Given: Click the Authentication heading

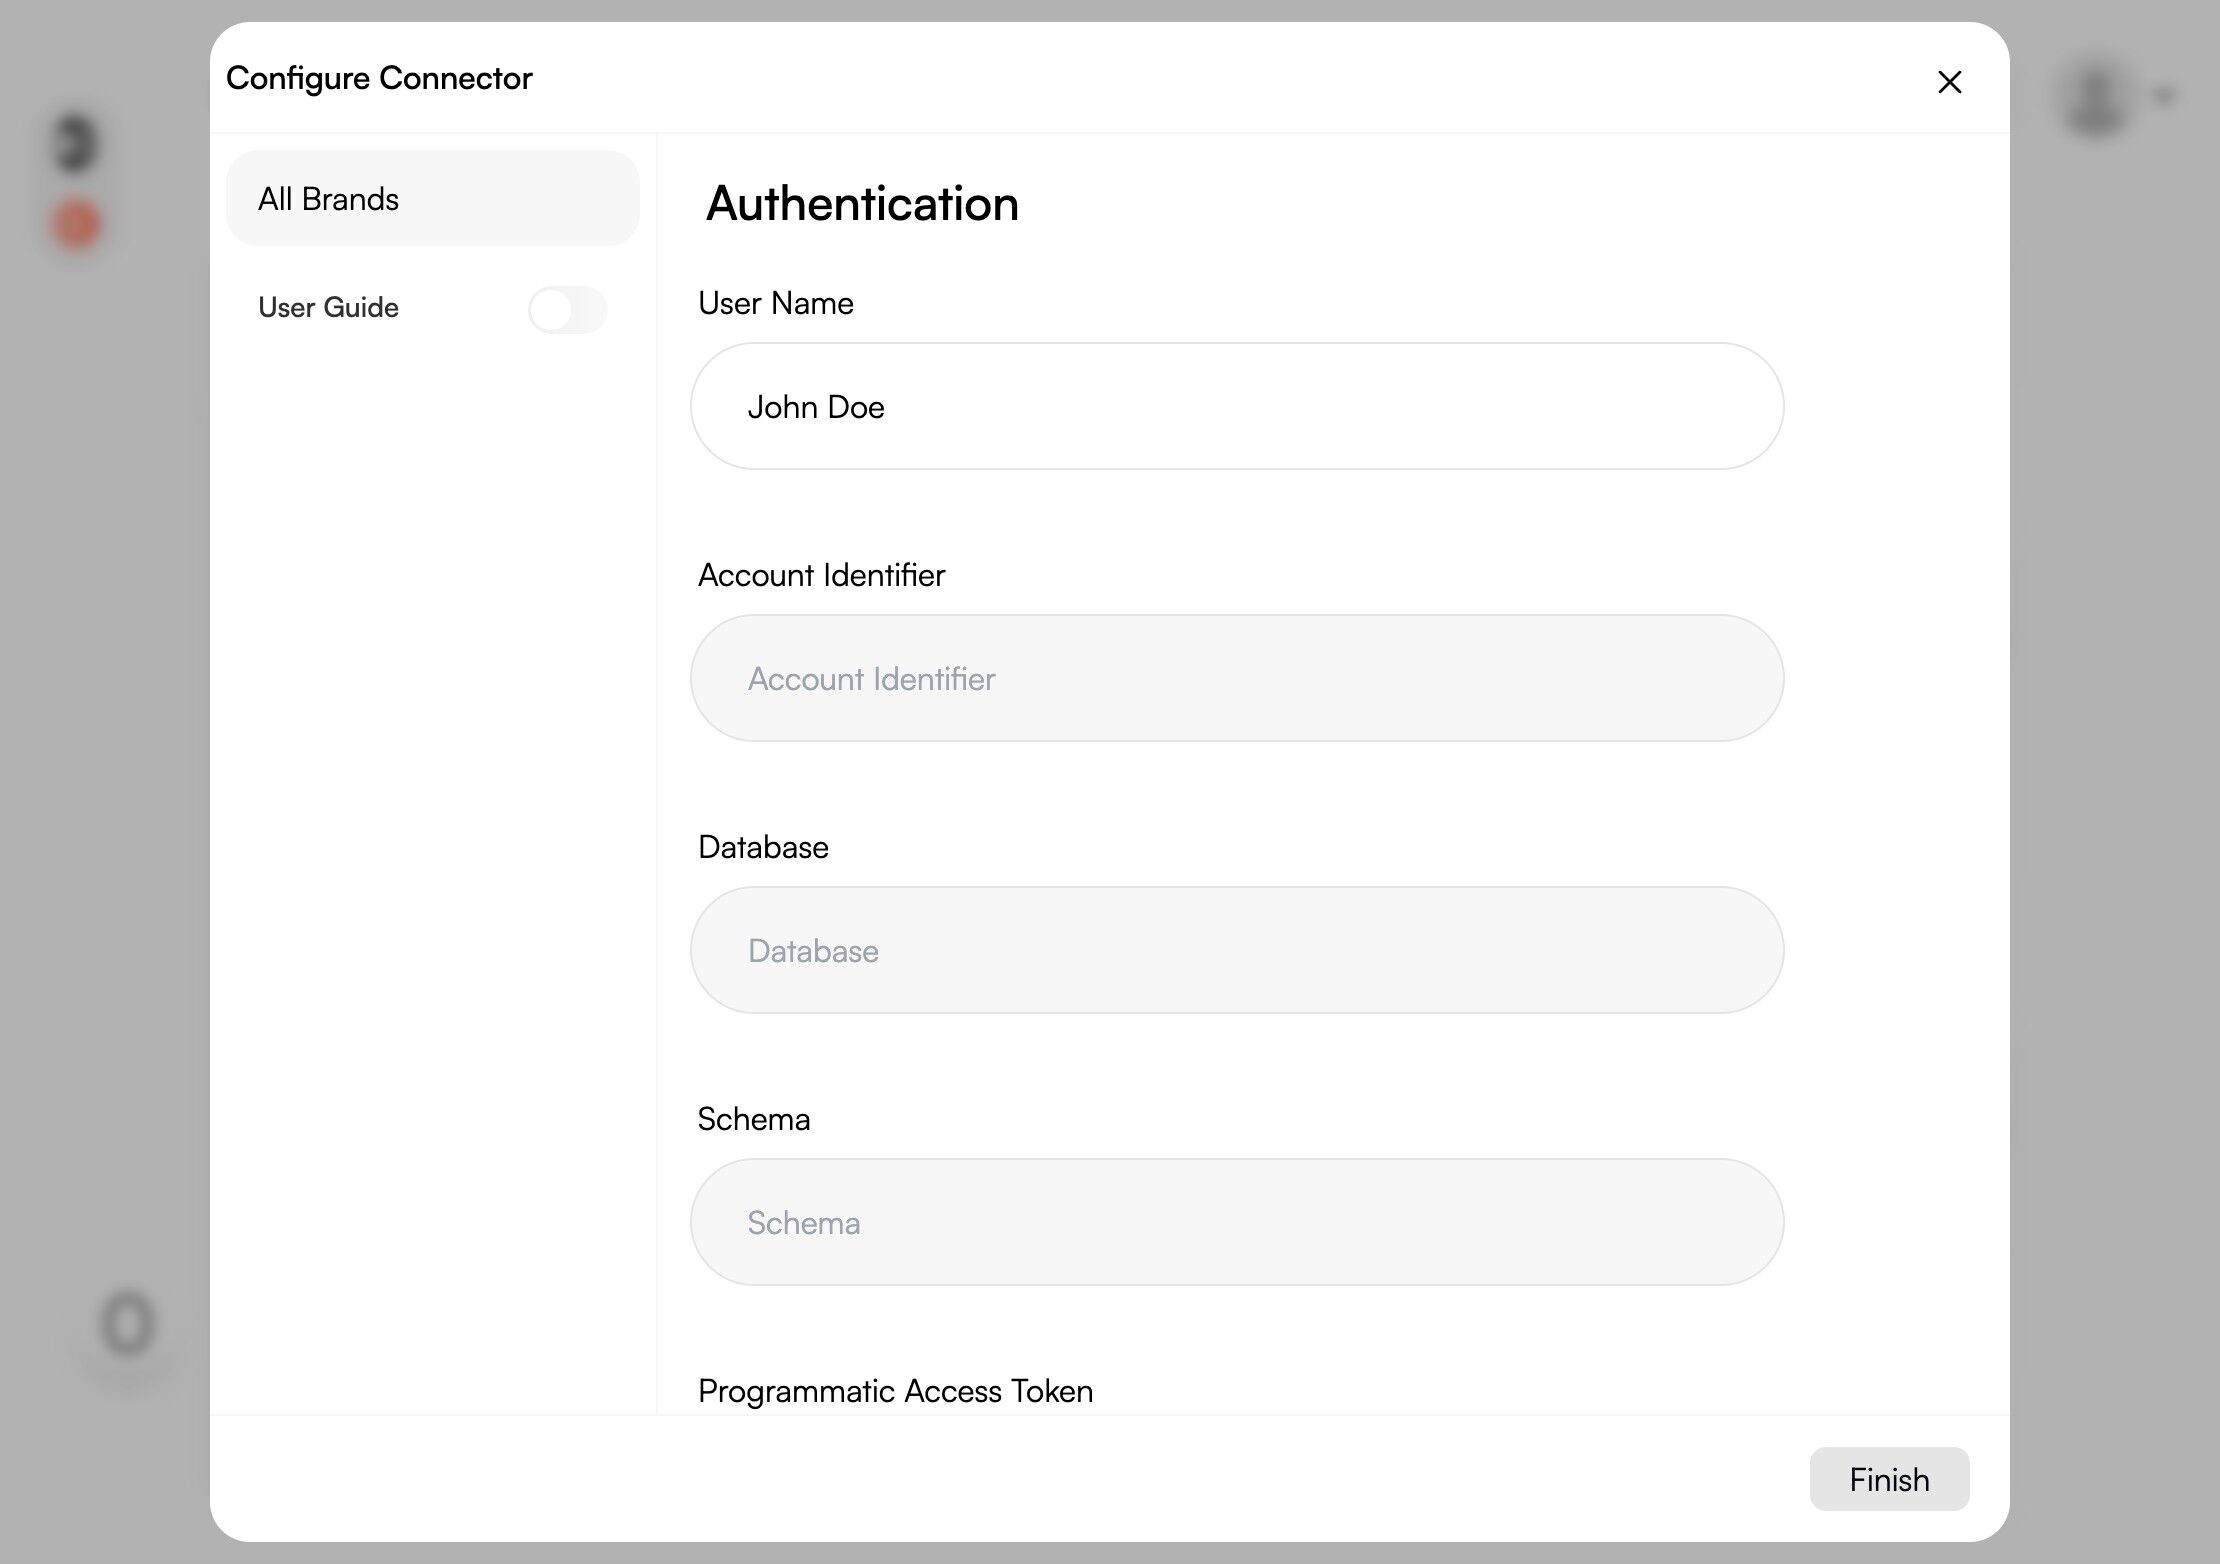Looking at the screenshot, I should click(x=861, y=204).
